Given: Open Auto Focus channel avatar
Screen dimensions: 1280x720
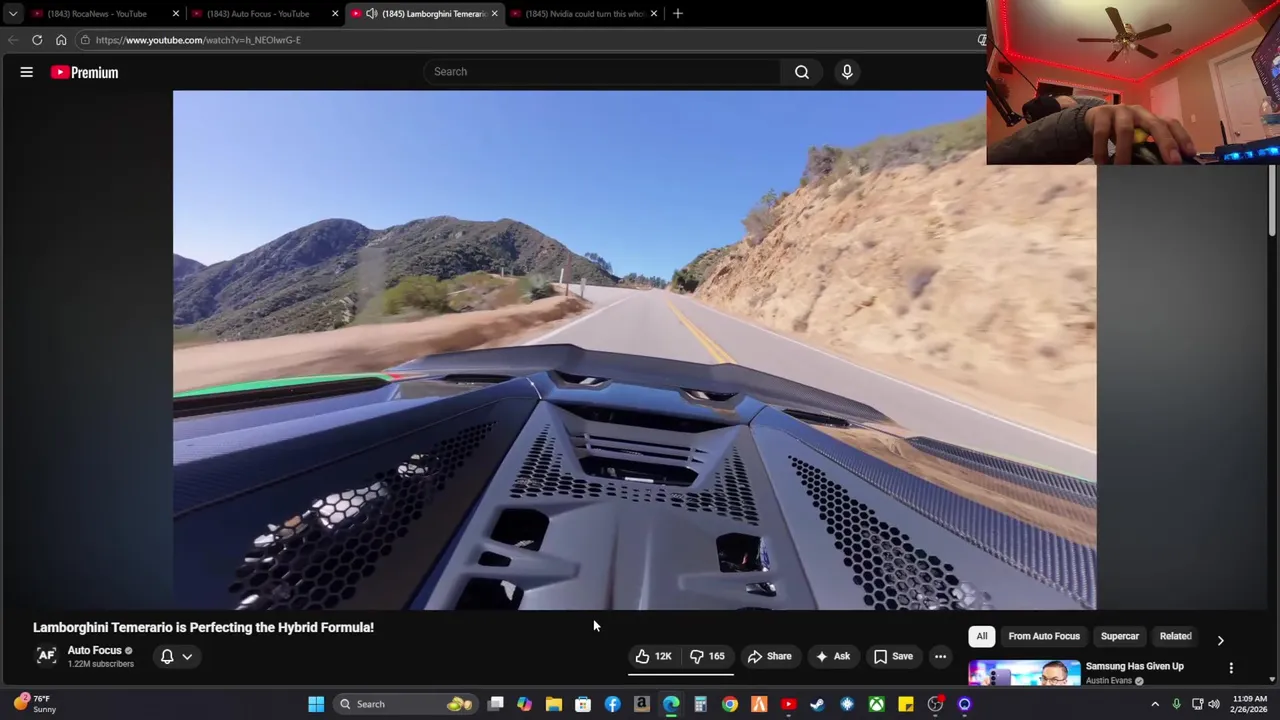Looking at the screenshot, I should point(46,656).
